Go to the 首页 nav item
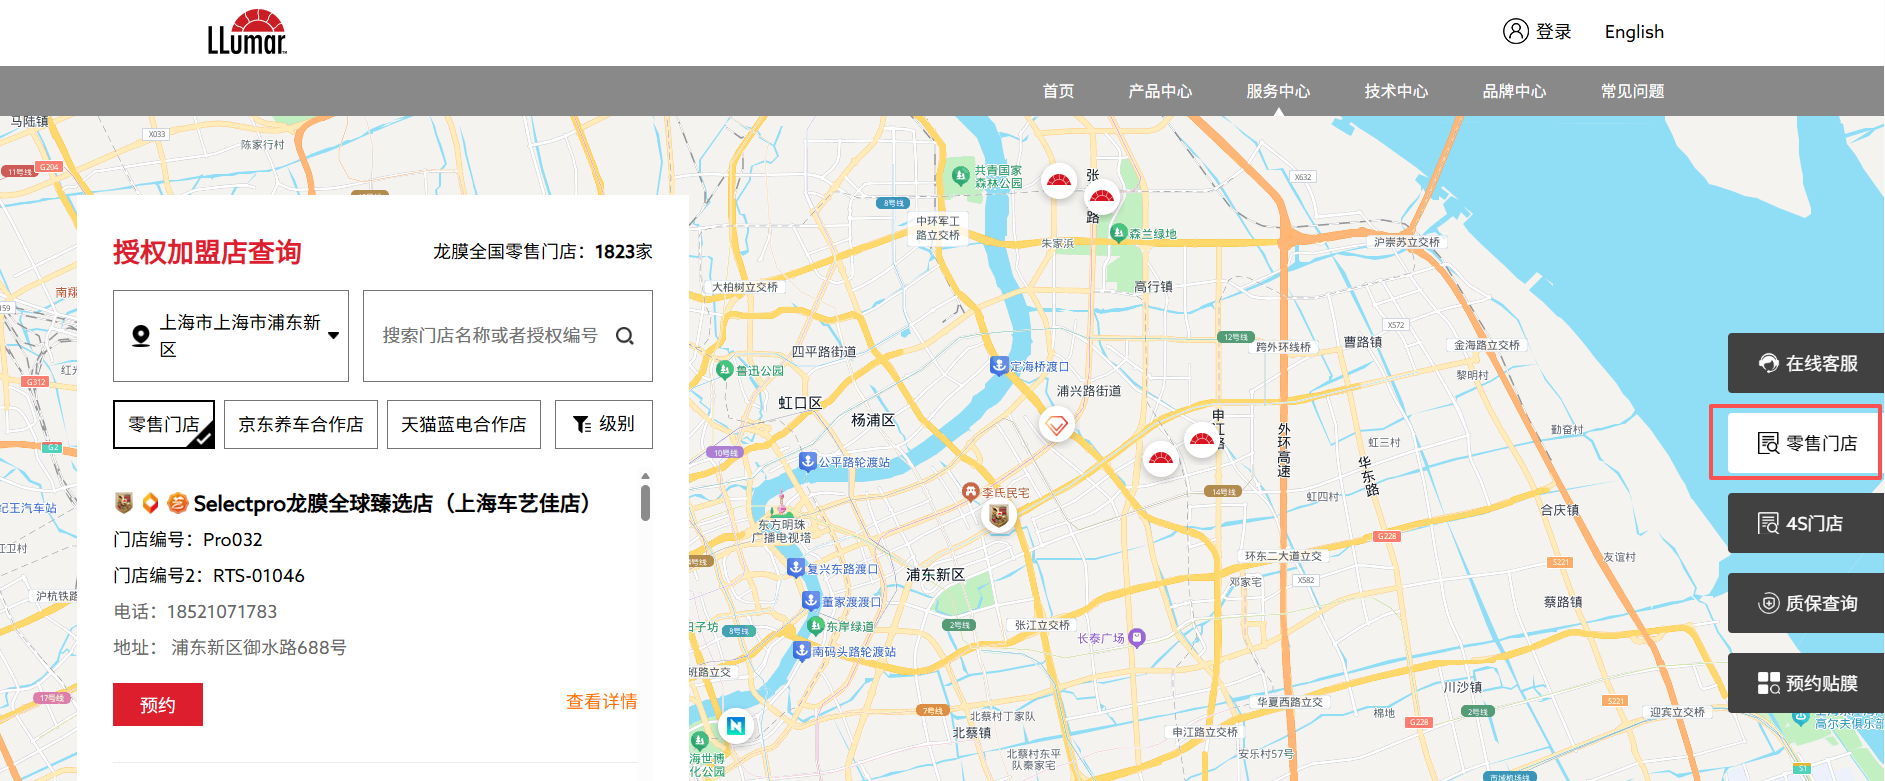This screenshot has height=781, width=1885. (x=1058, y=91)
